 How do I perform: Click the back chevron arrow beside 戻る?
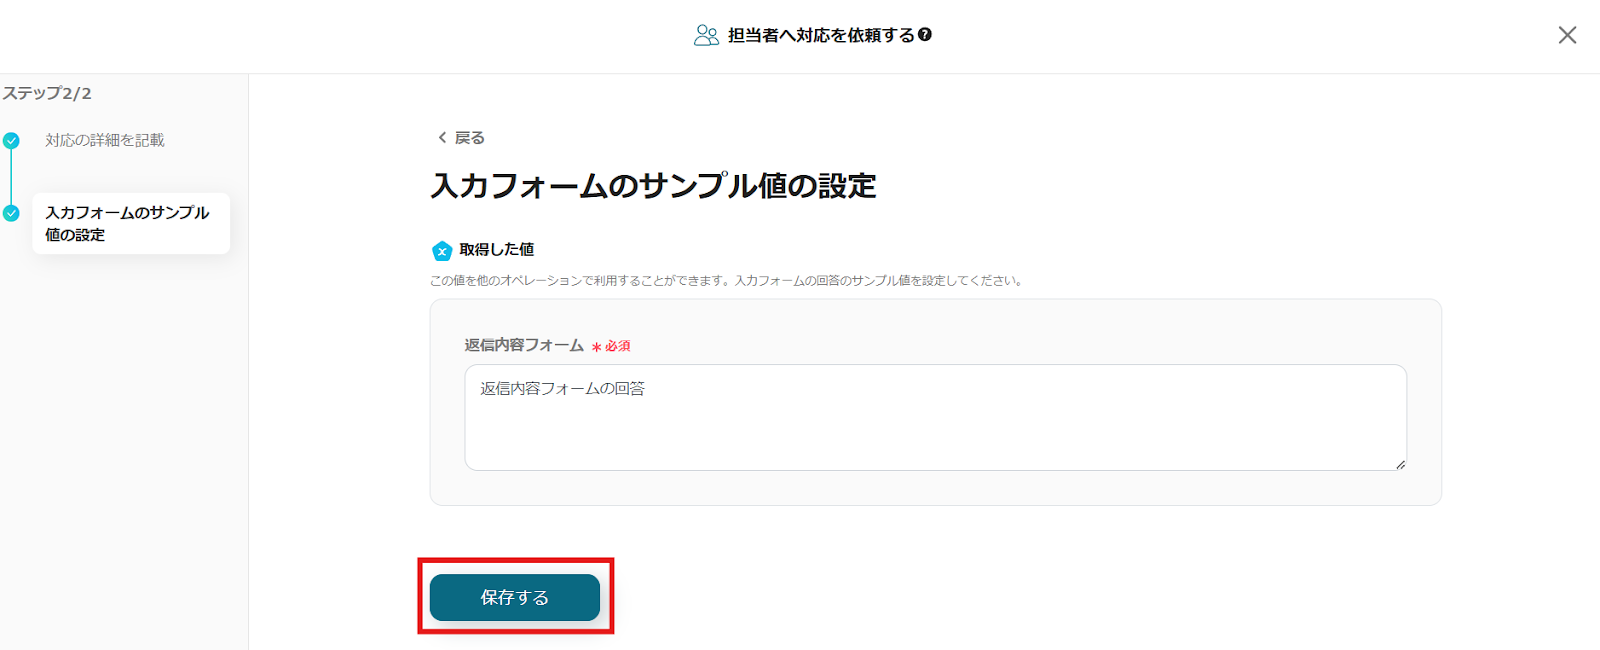(442, 138)
